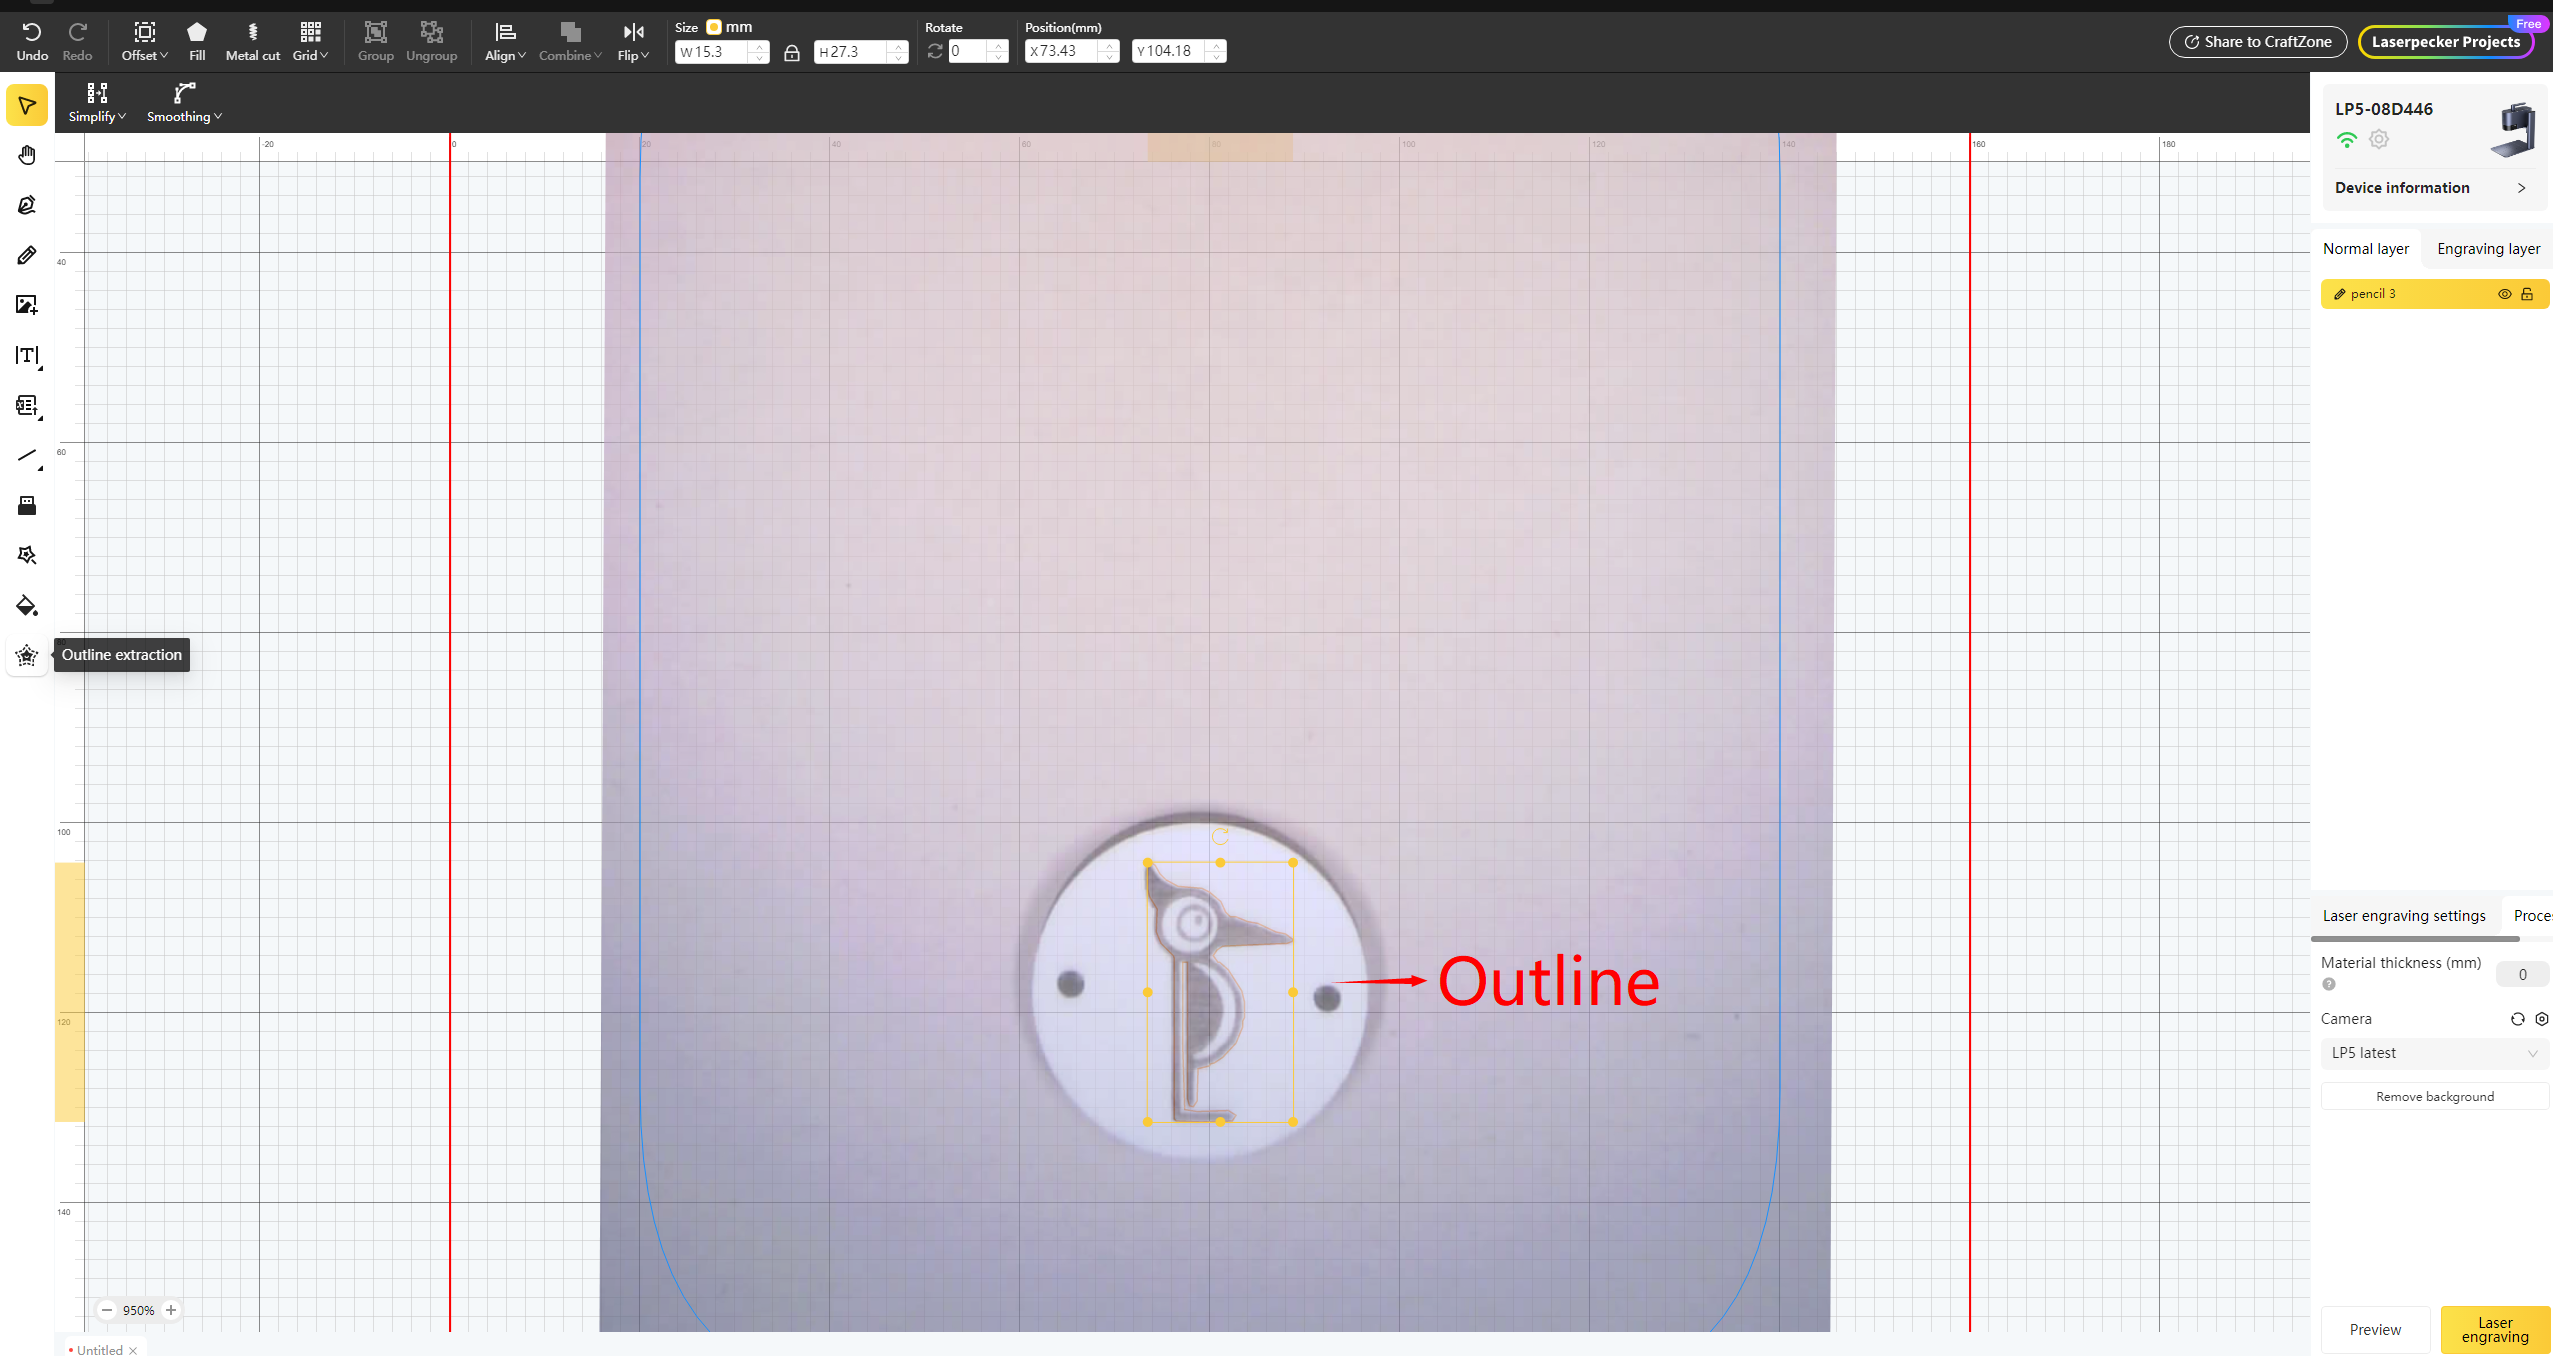Select the hand pan tool
The width and height of the screenshot is (2553, 1356).
[x=27, y=155]
